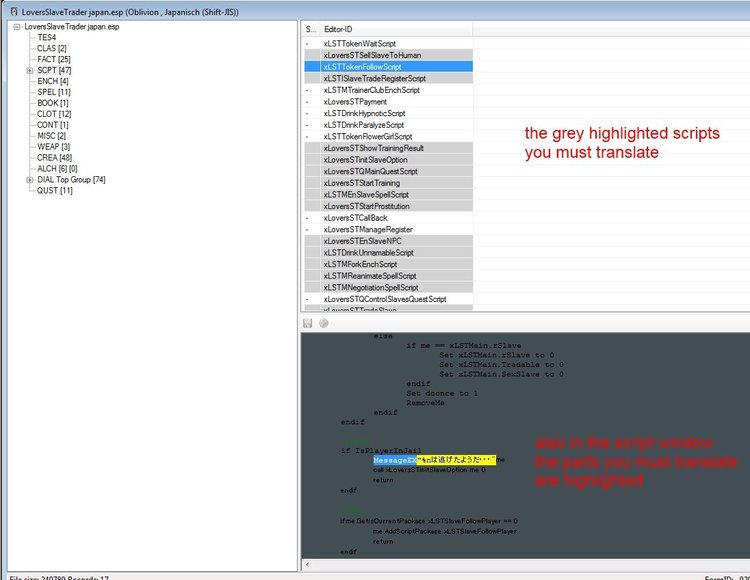
Task: Select ALCH [6] [0] in the tree
Action: coord(57,169)
